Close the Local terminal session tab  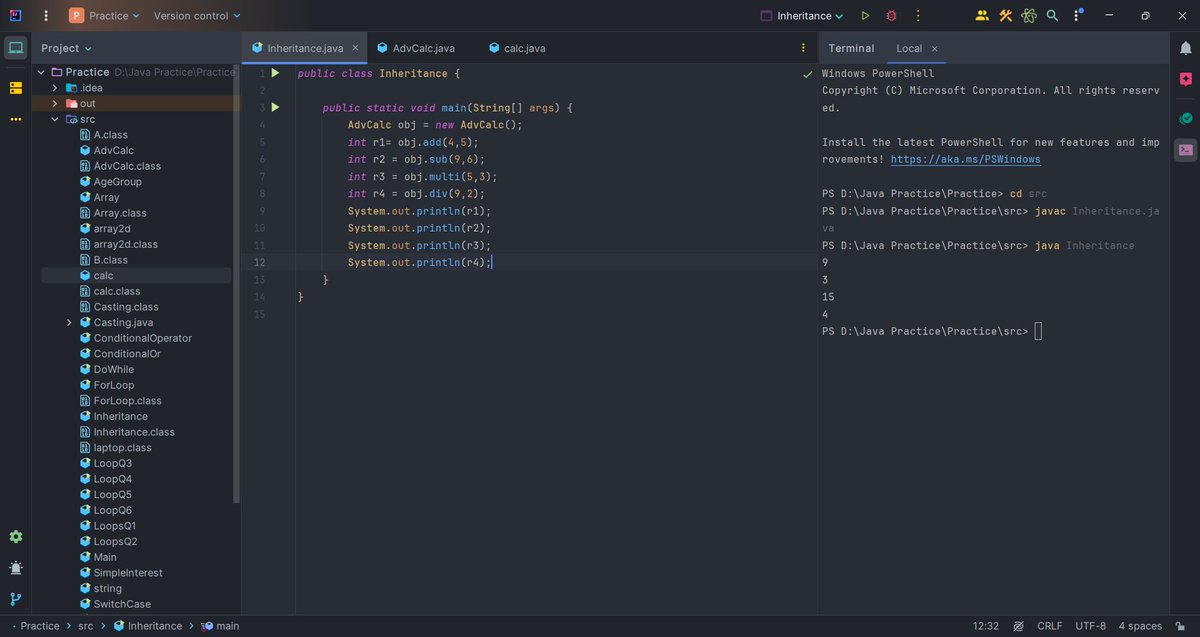(934, 48)
